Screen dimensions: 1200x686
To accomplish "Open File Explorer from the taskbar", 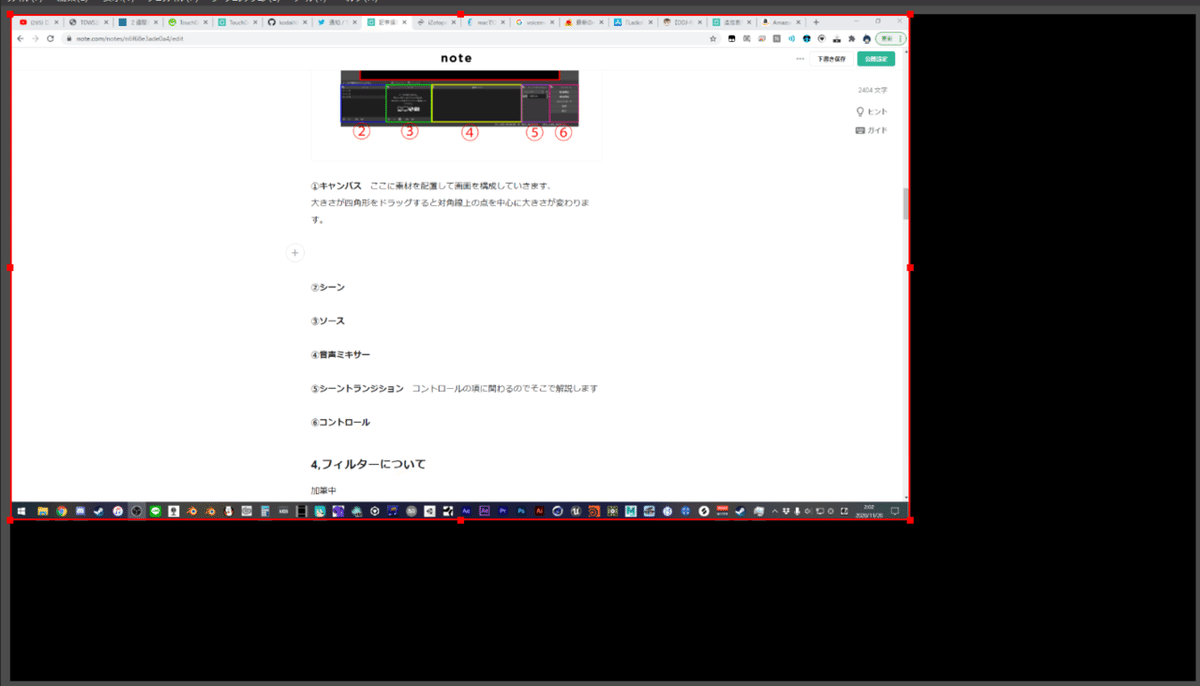I will click(x=43, y=511).
